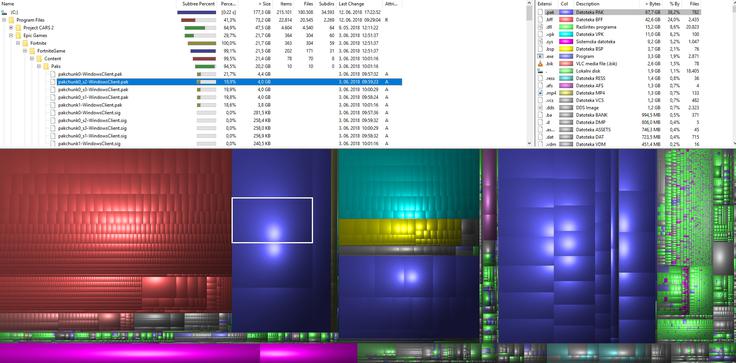Viewport: 736px width, 363px height.
Task: Collapse the Content folder node
Action: 32,59
